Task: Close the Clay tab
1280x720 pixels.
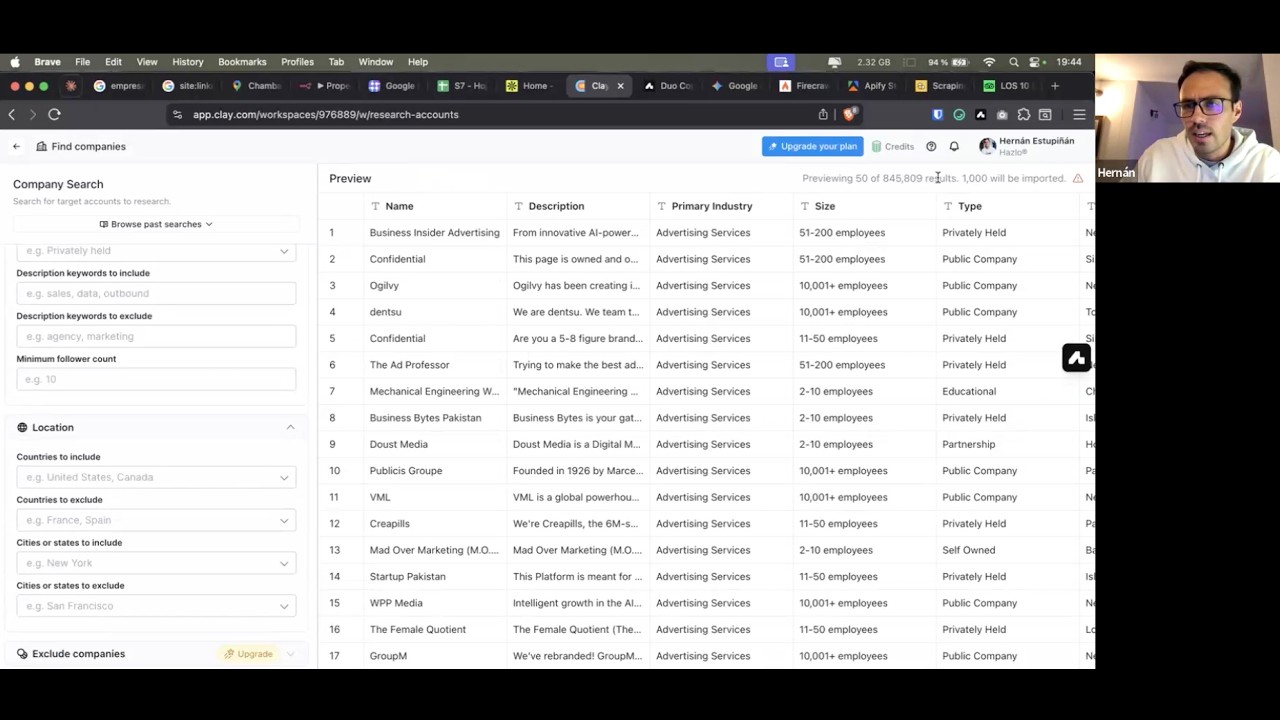Action: (x=620, y=86)
